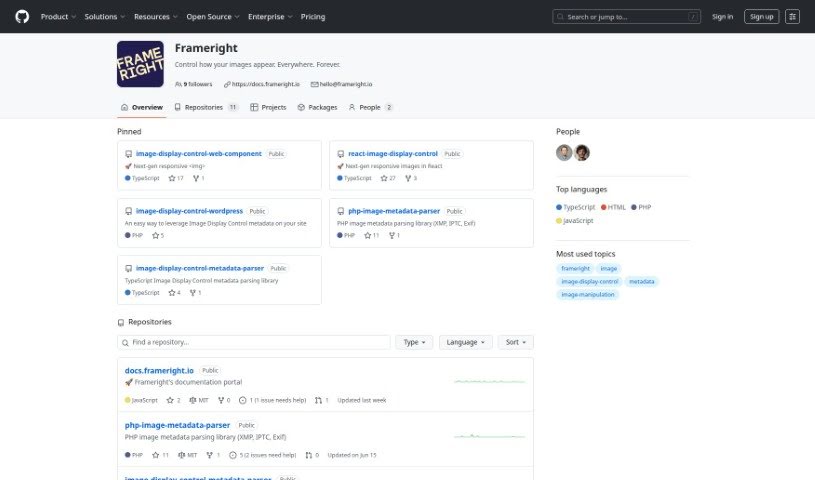This screenshot has height=480, width=815.
Task: Switch to the Packages tab
Action: (317, 107)
